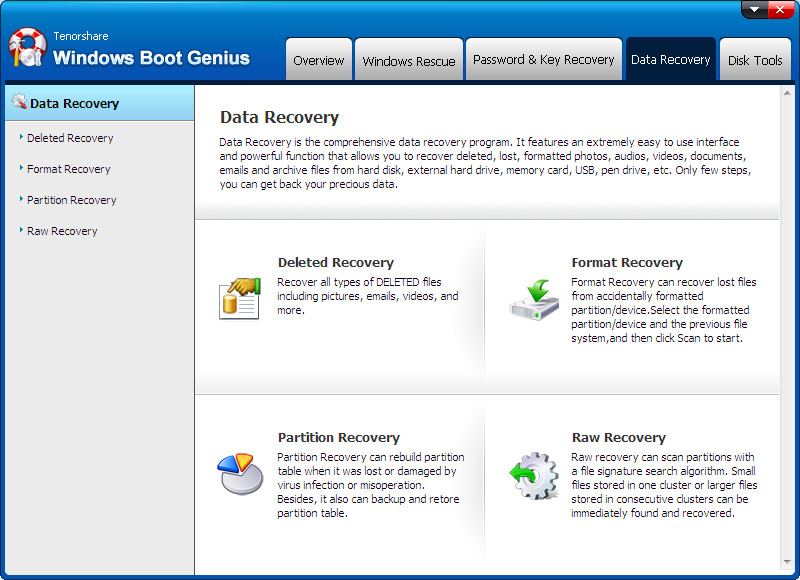800x580 pixels.
Task: Open the Disk Tools tab
Action: coord(755,60)
